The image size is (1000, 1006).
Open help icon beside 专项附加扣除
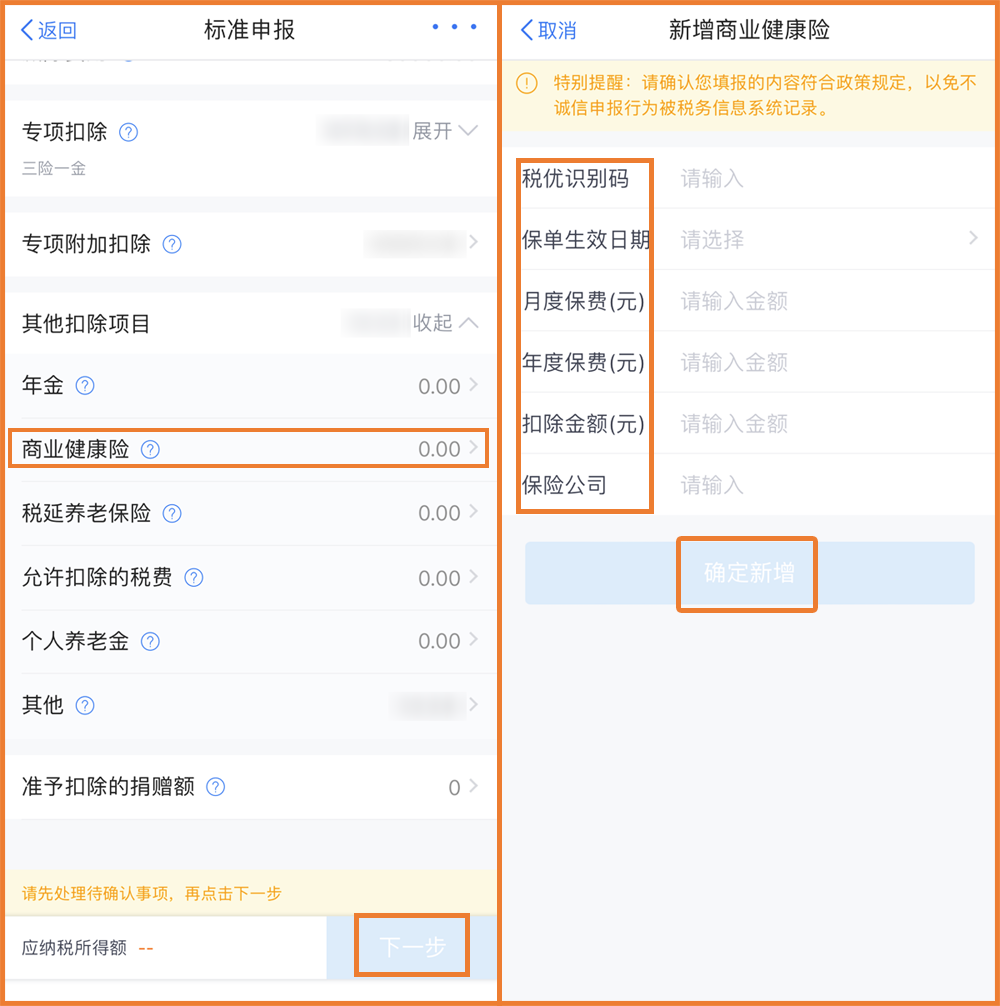[172, 244]
